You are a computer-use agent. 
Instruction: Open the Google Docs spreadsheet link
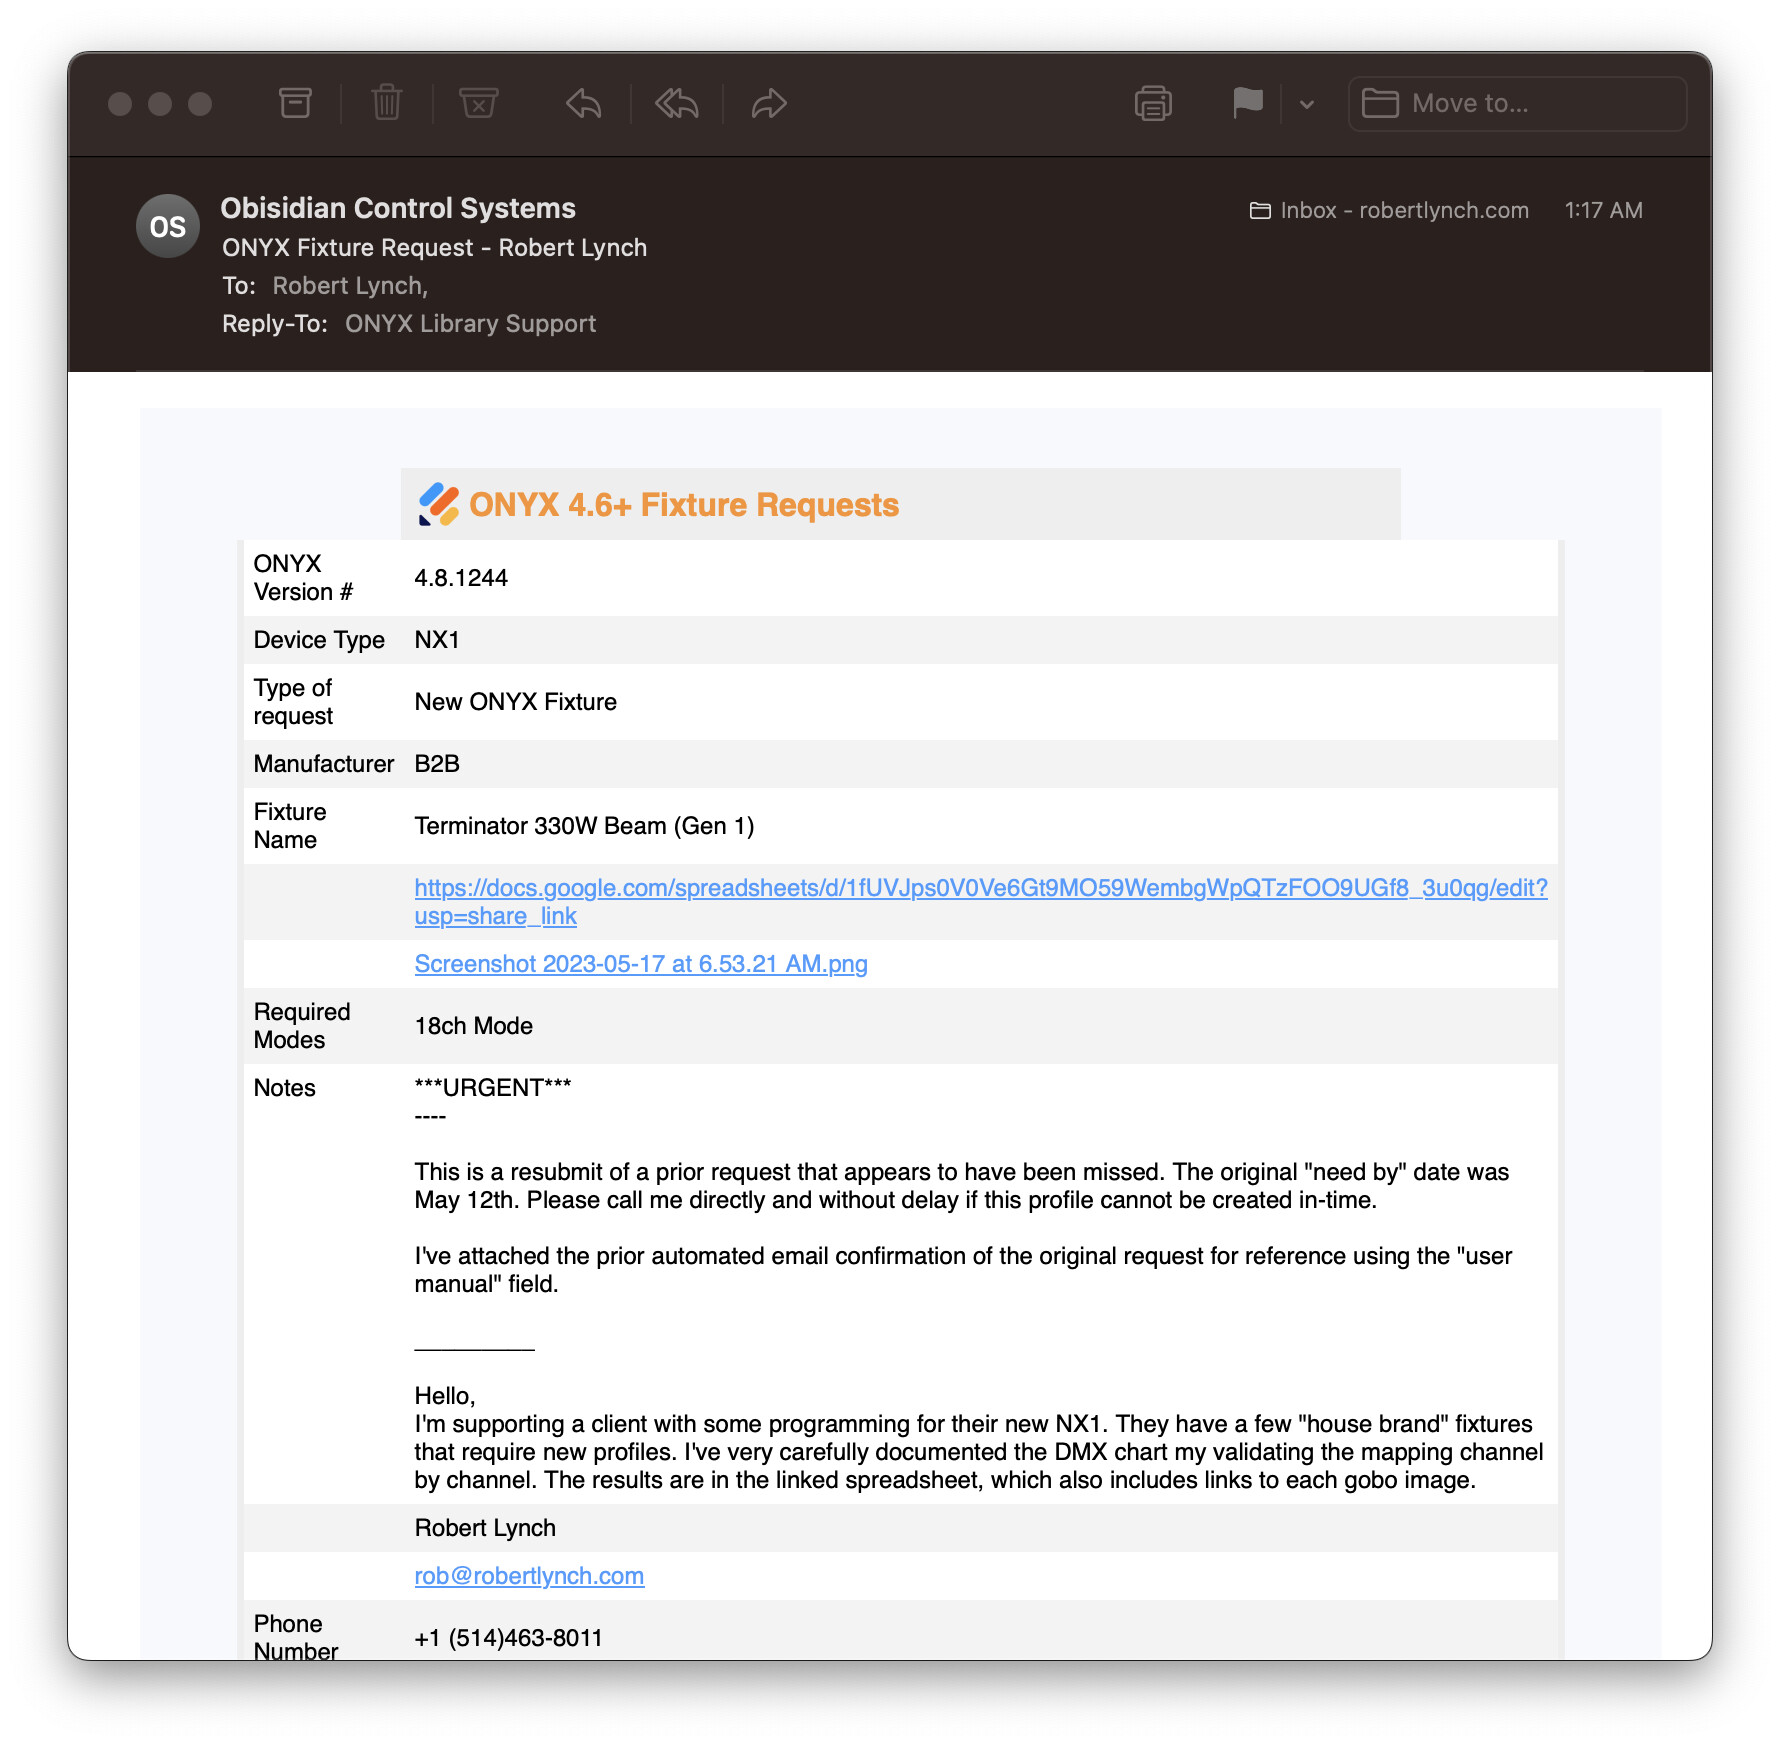[x=981, y=902]
